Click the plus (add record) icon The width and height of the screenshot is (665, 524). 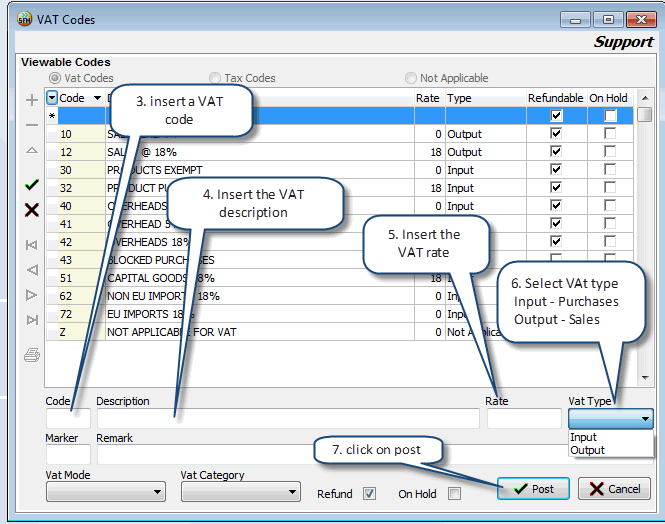tap(32, 99)
